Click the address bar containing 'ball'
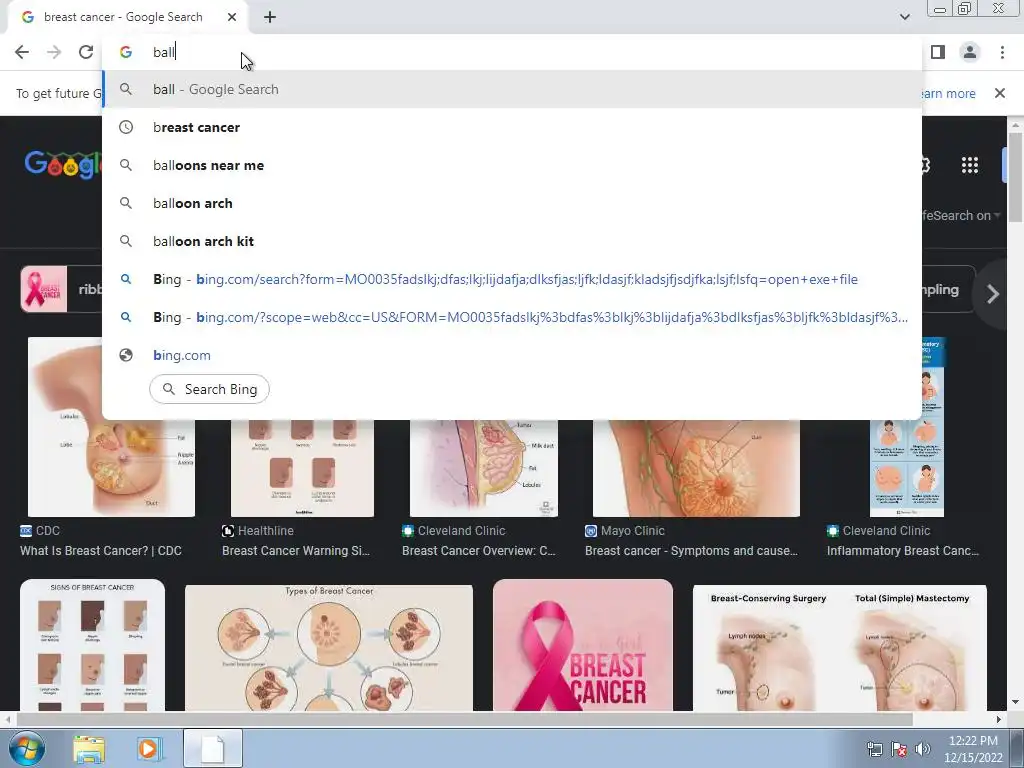Screen dimensions: 1024x768 pyautogui.click(x=512, y=52)
